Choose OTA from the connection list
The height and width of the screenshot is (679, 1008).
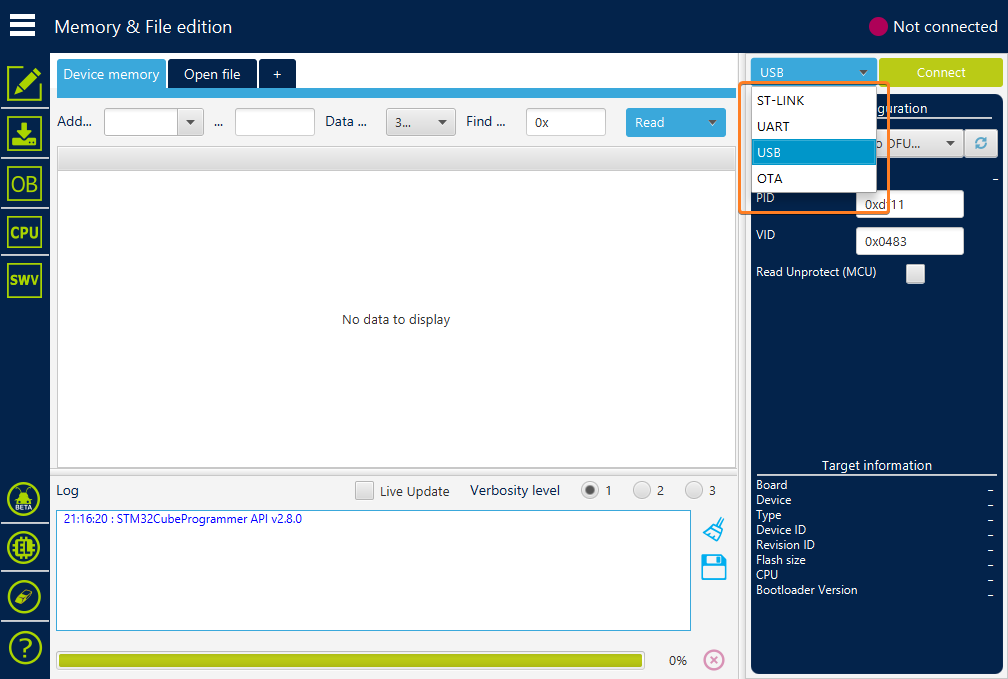click(x=813, y=178)
